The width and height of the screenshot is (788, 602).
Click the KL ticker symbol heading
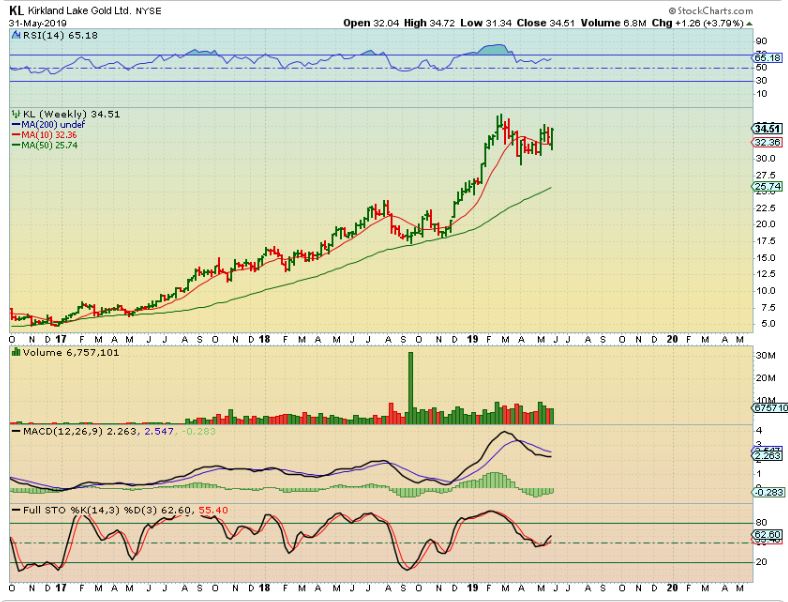(x=16, y=10)
